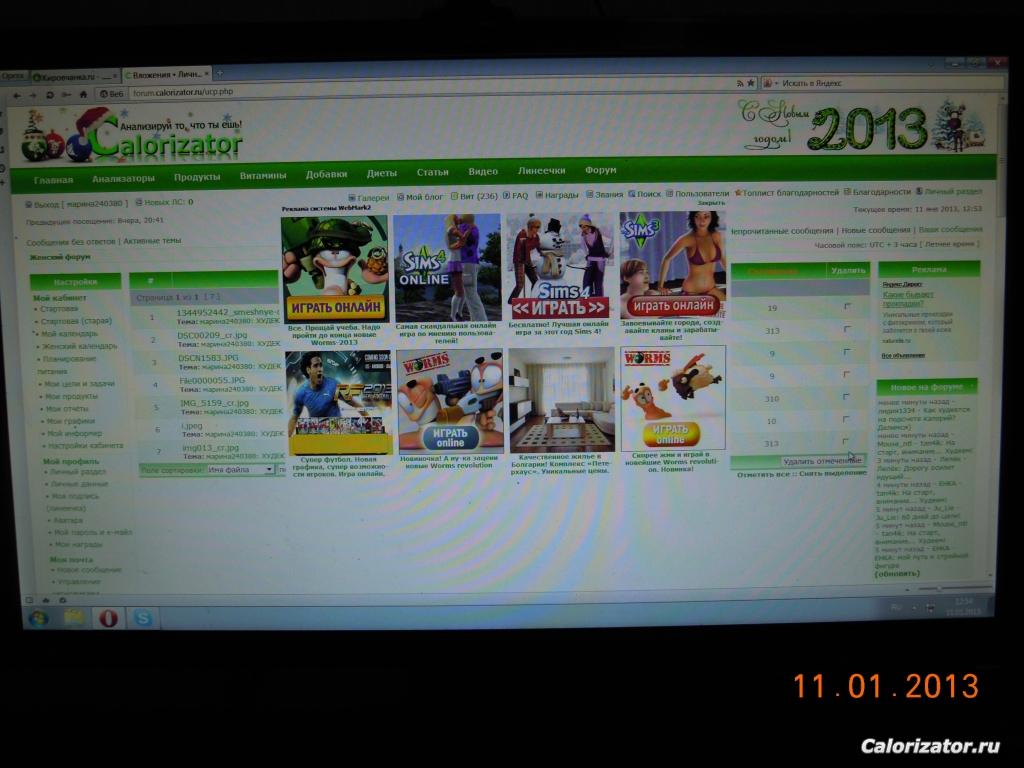Go to 'Главная' in the green menu
This screenshot has height=768, width=1024.
(x=54, y=180)
